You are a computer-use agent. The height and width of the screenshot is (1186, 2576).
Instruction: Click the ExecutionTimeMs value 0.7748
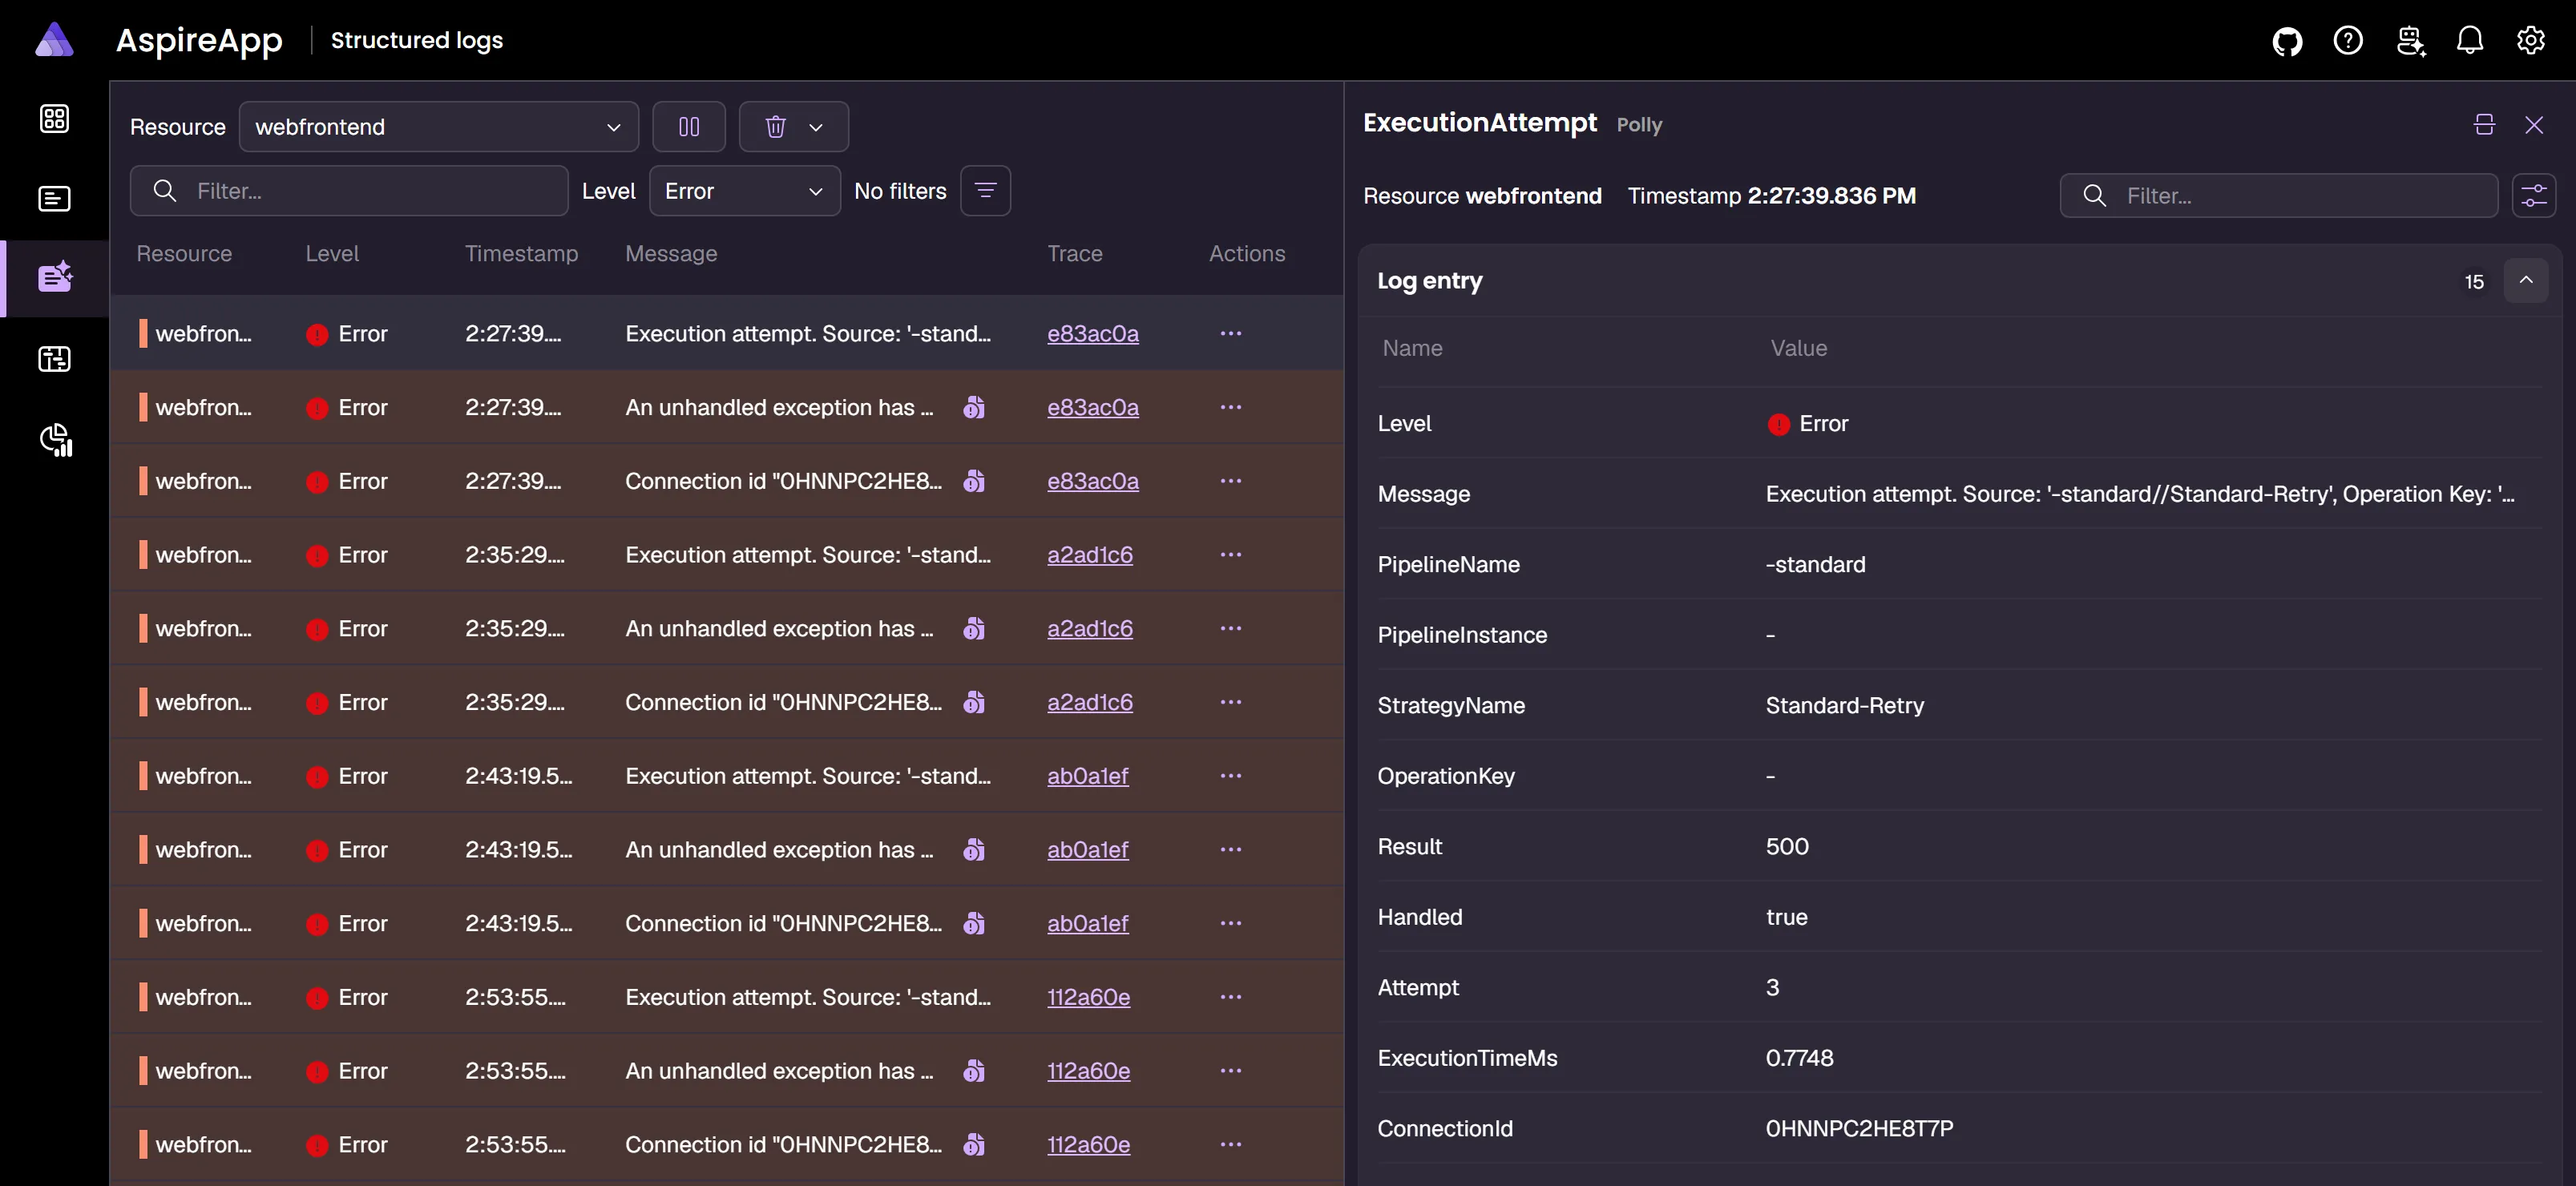point(1798,1058)
